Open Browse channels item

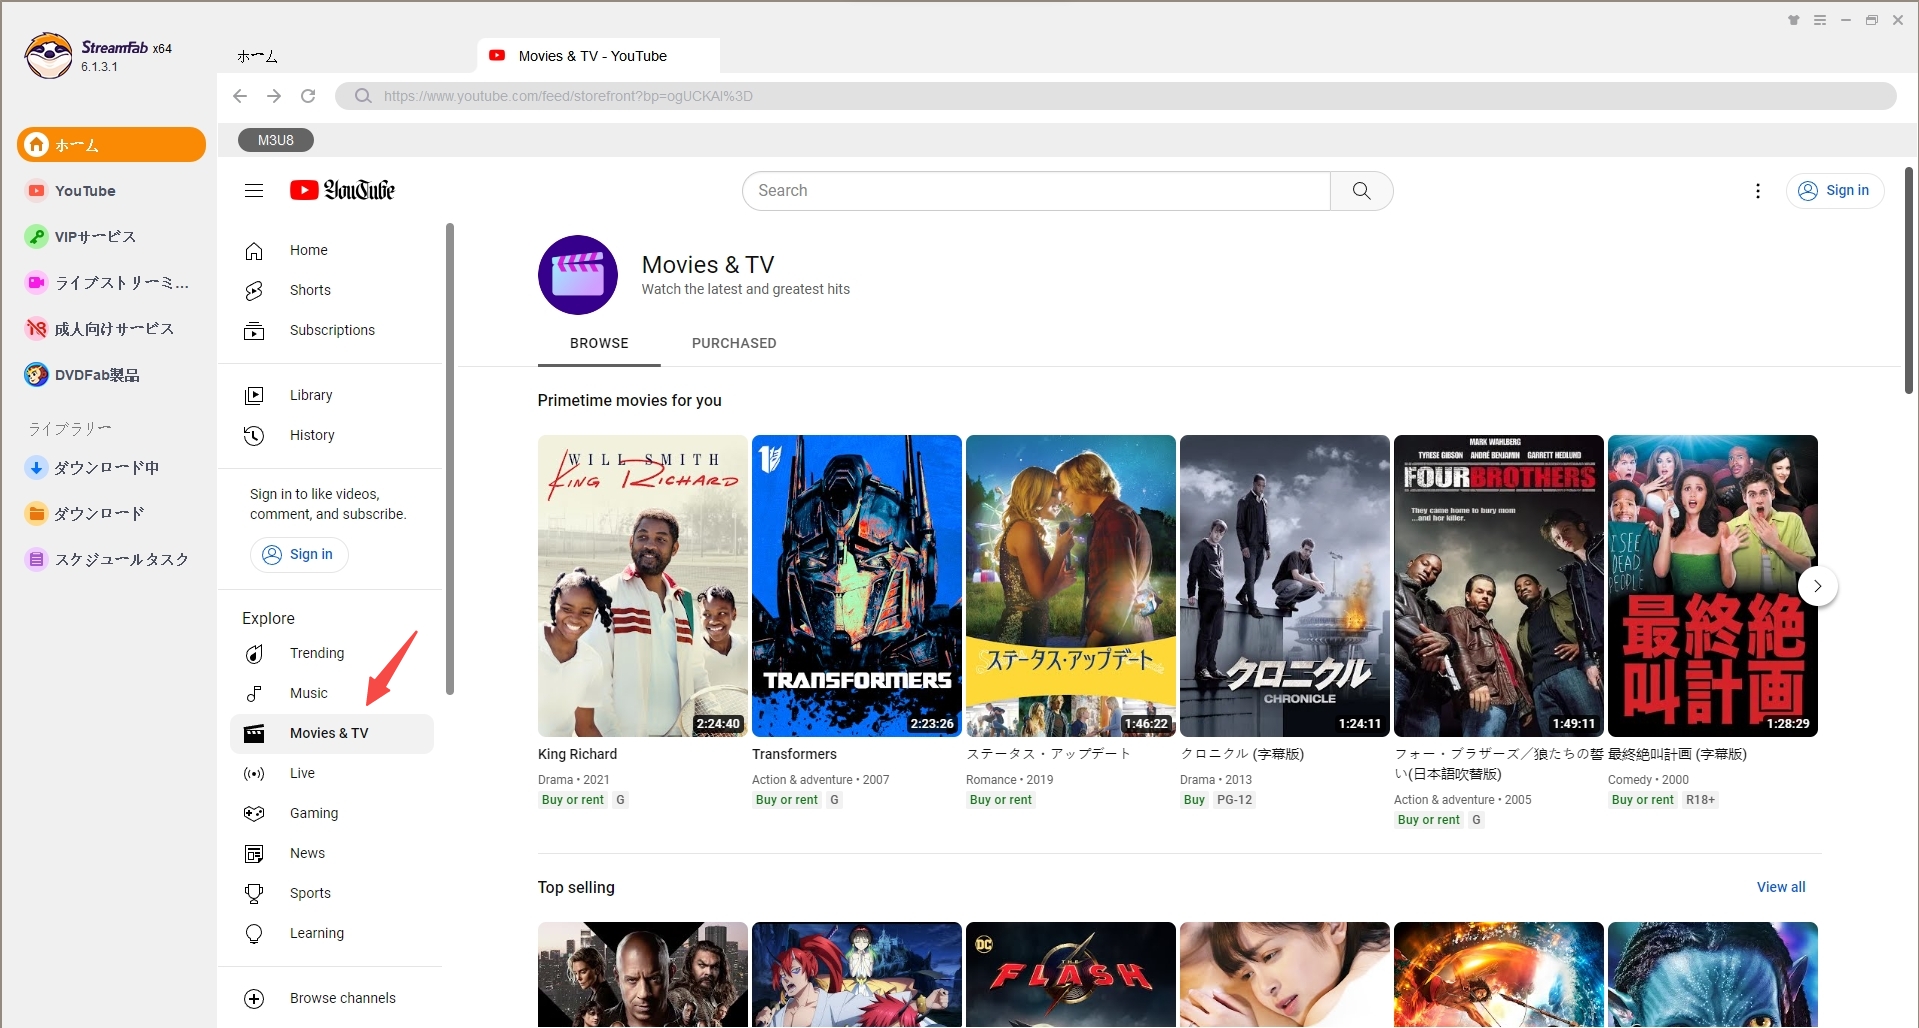pyautogui.click(x=332, y=998)
